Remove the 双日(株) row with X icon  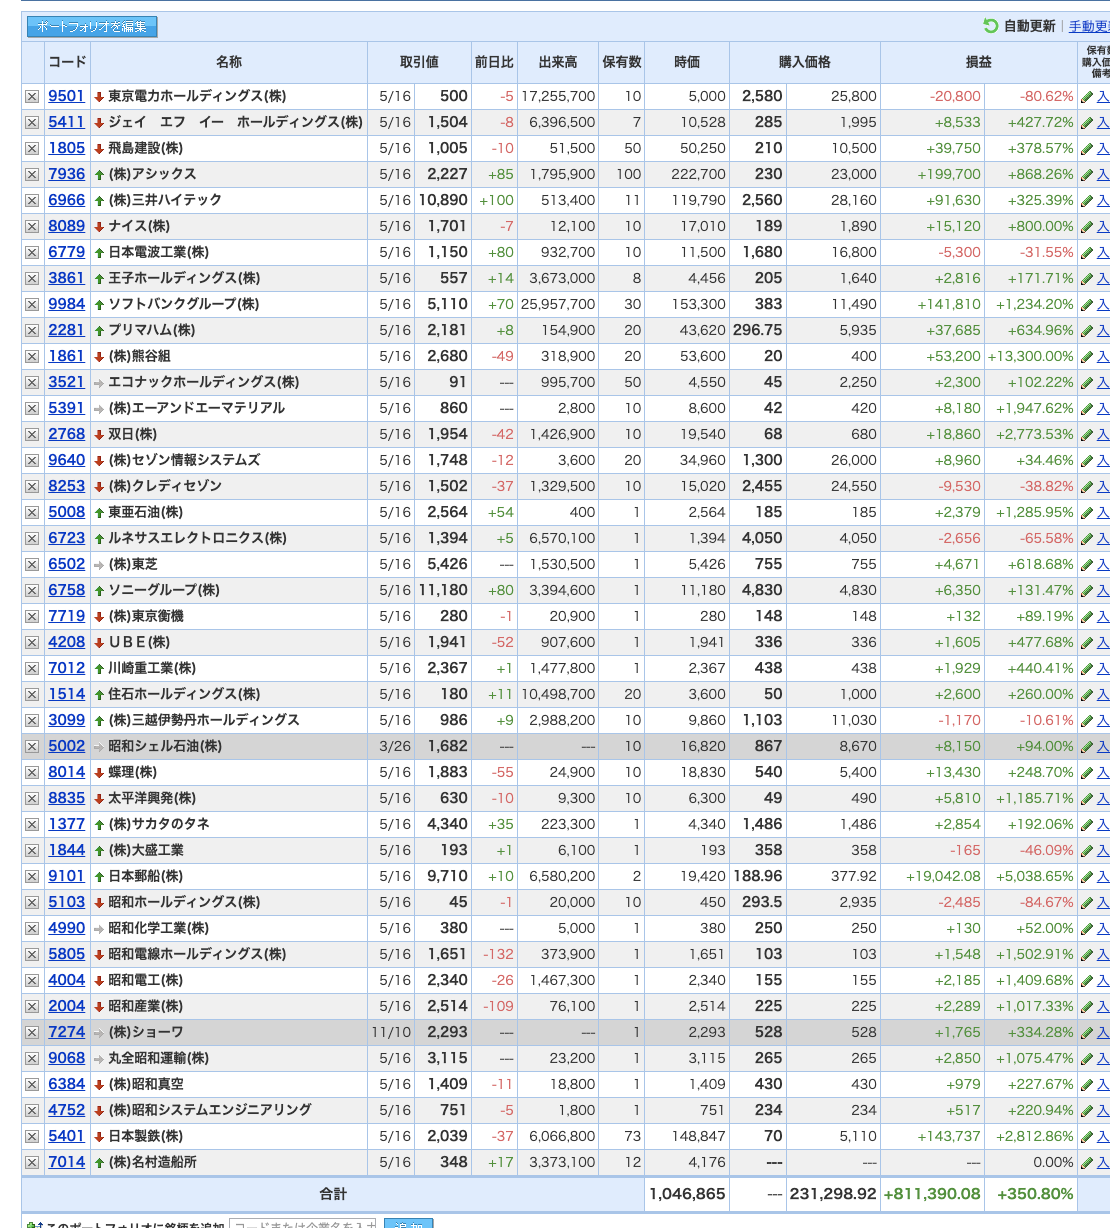click(x=32, y=434)
